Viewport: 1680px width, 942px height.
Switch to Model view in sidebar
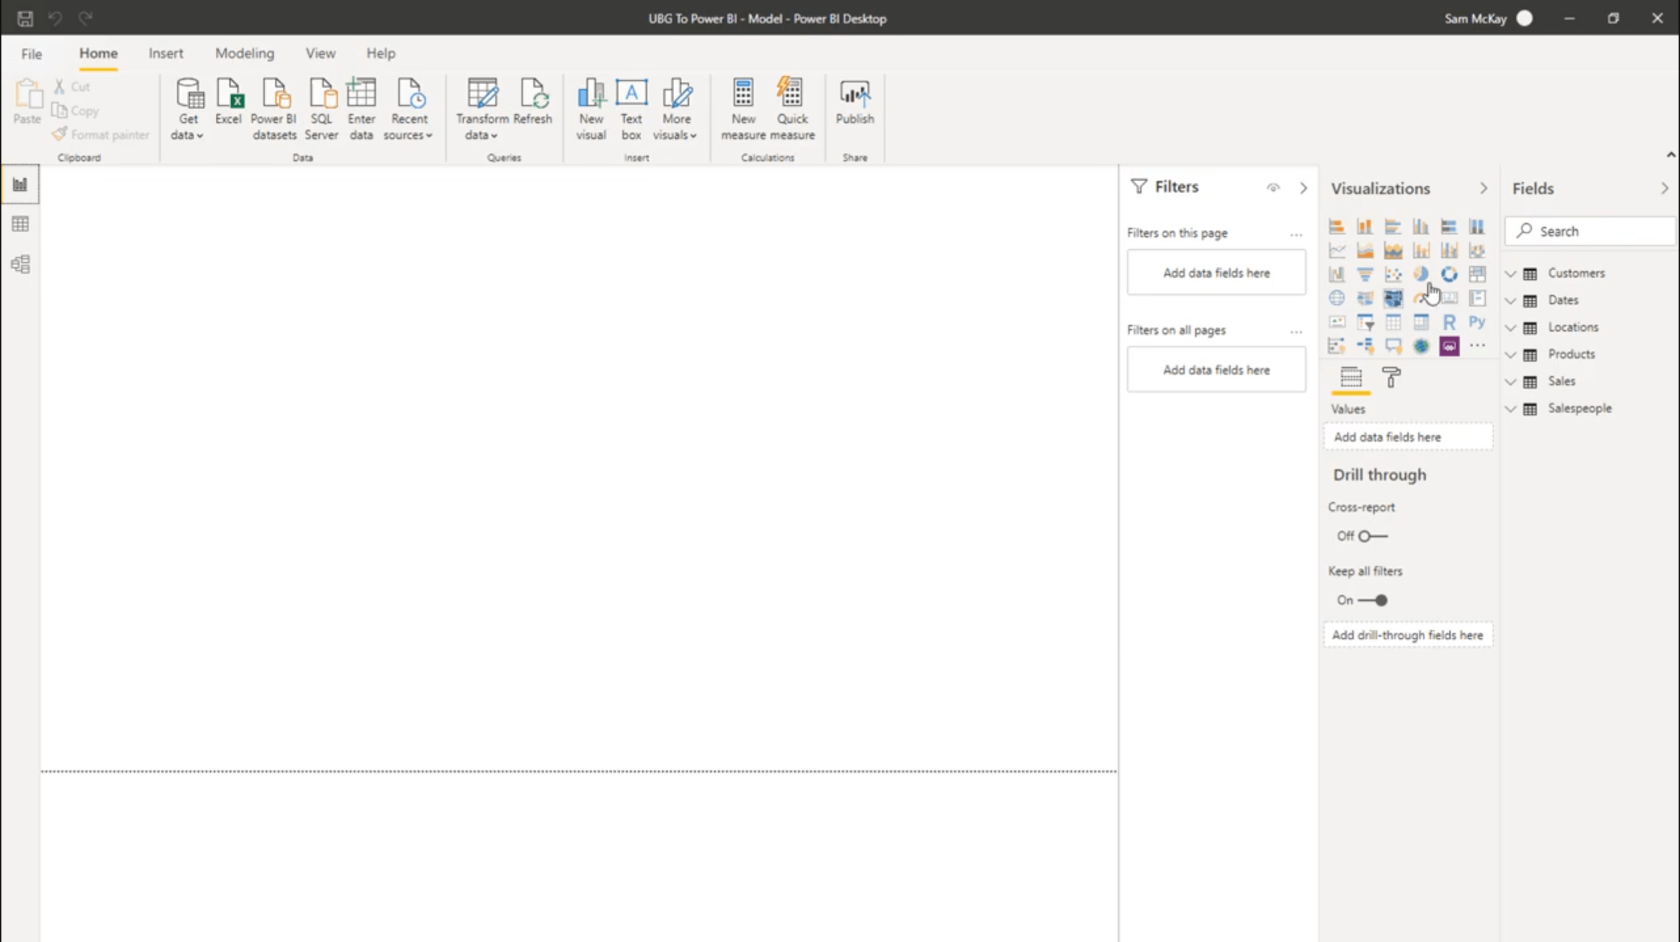tap(20, 264)
